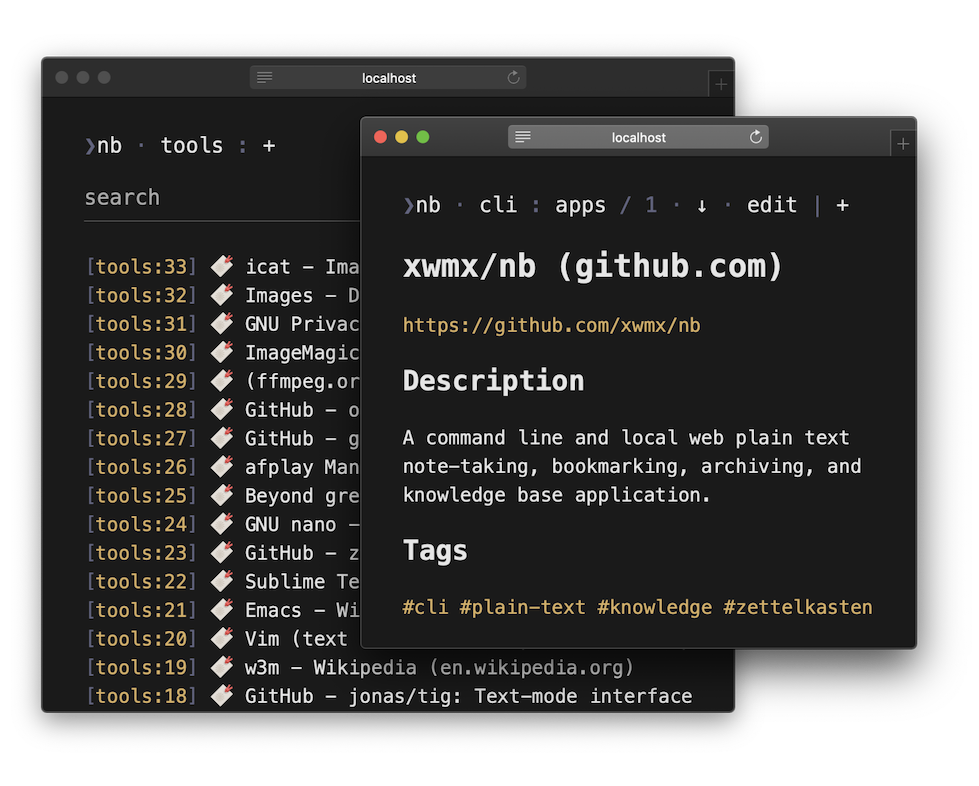Open reader view in front window's address bar

point(523,137)
